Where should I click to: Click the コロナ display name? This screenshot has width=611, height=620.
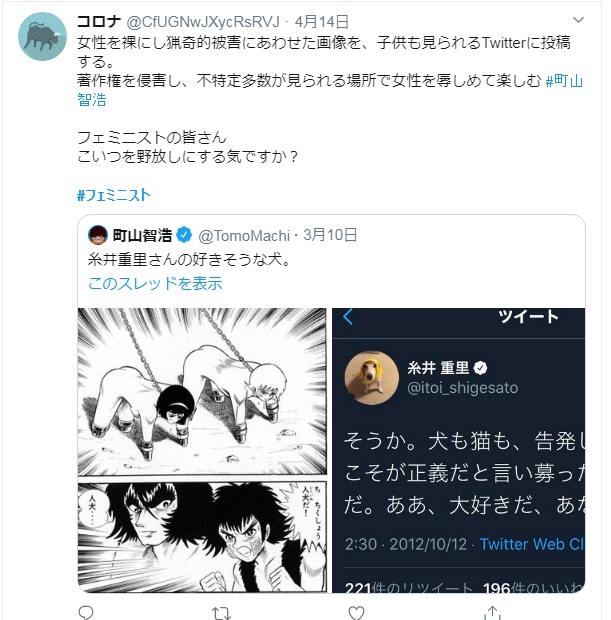pos(99,21)
